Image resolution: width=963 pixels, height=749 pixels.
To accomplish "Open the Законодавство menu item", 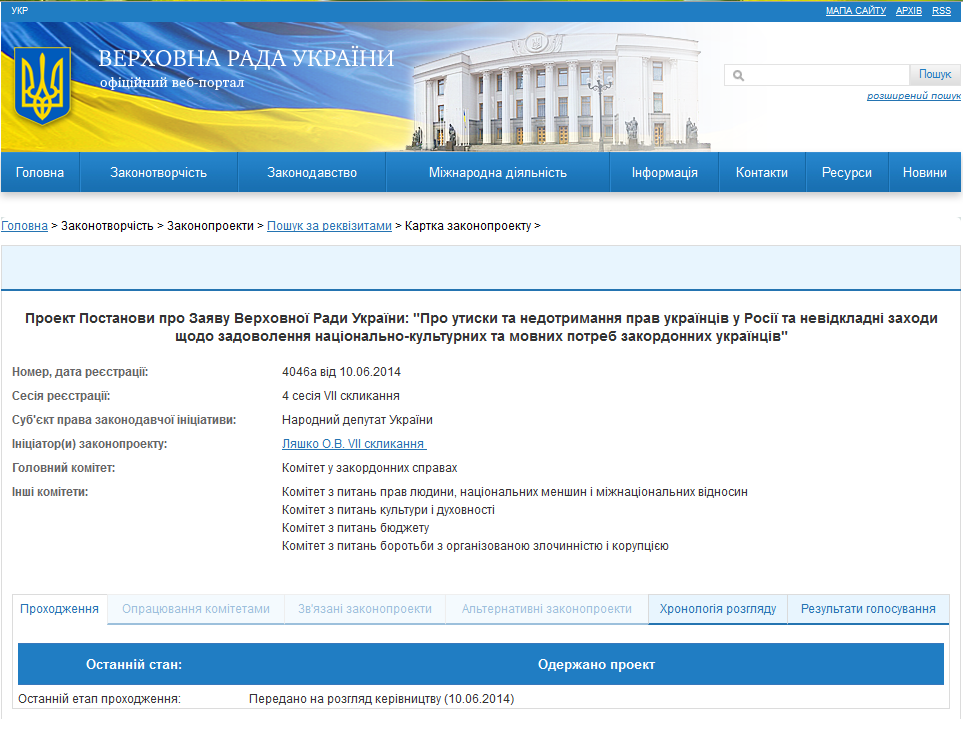I will click(x=312, y=173).
